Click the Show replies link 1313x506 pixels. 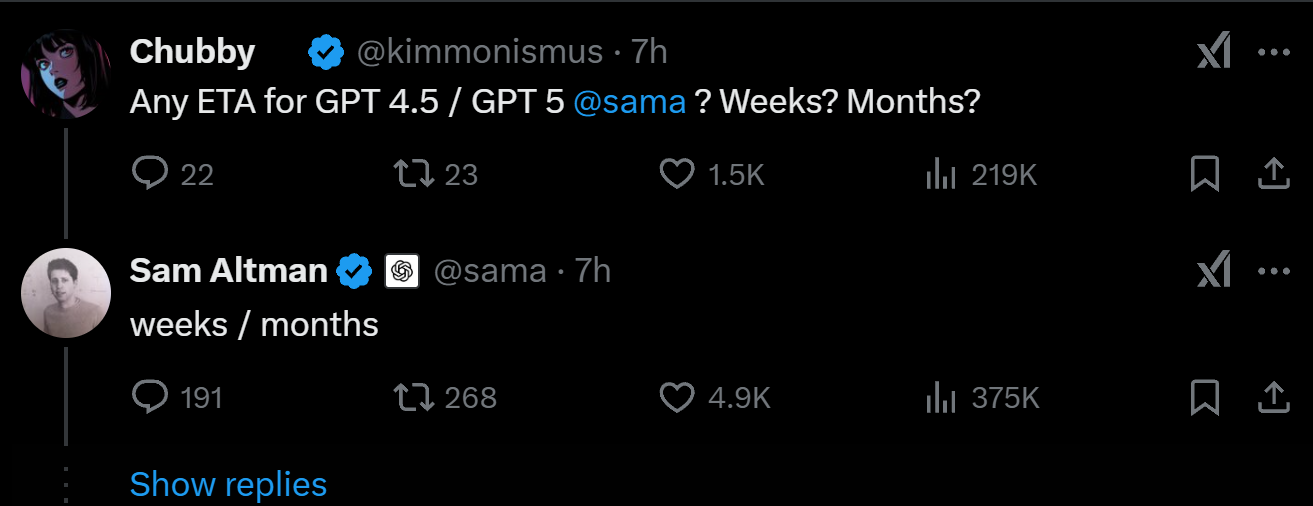228,485
